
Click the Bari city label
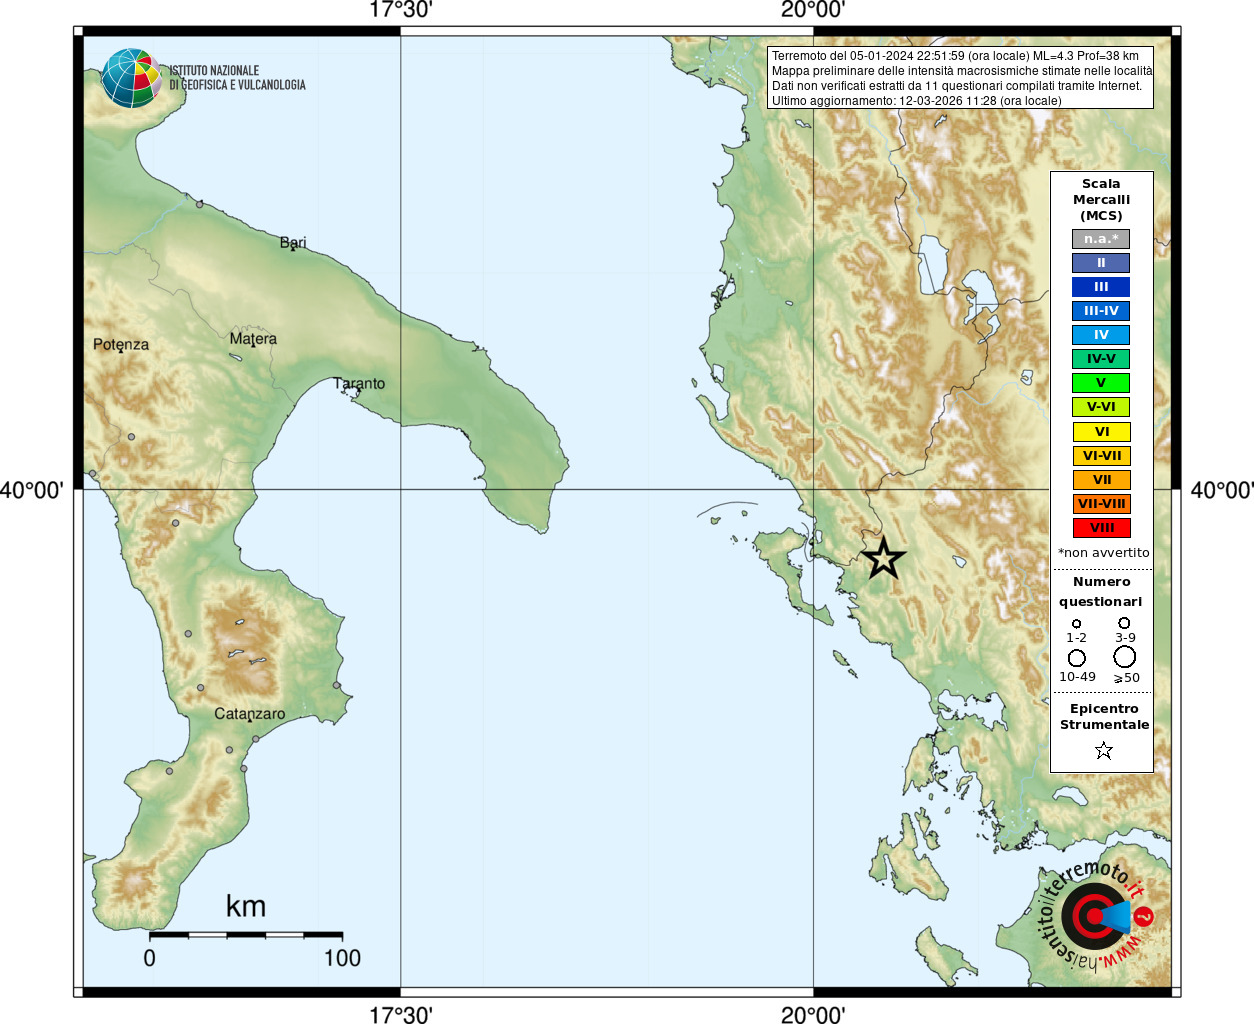pyautogui.click(x=293, y=242)
